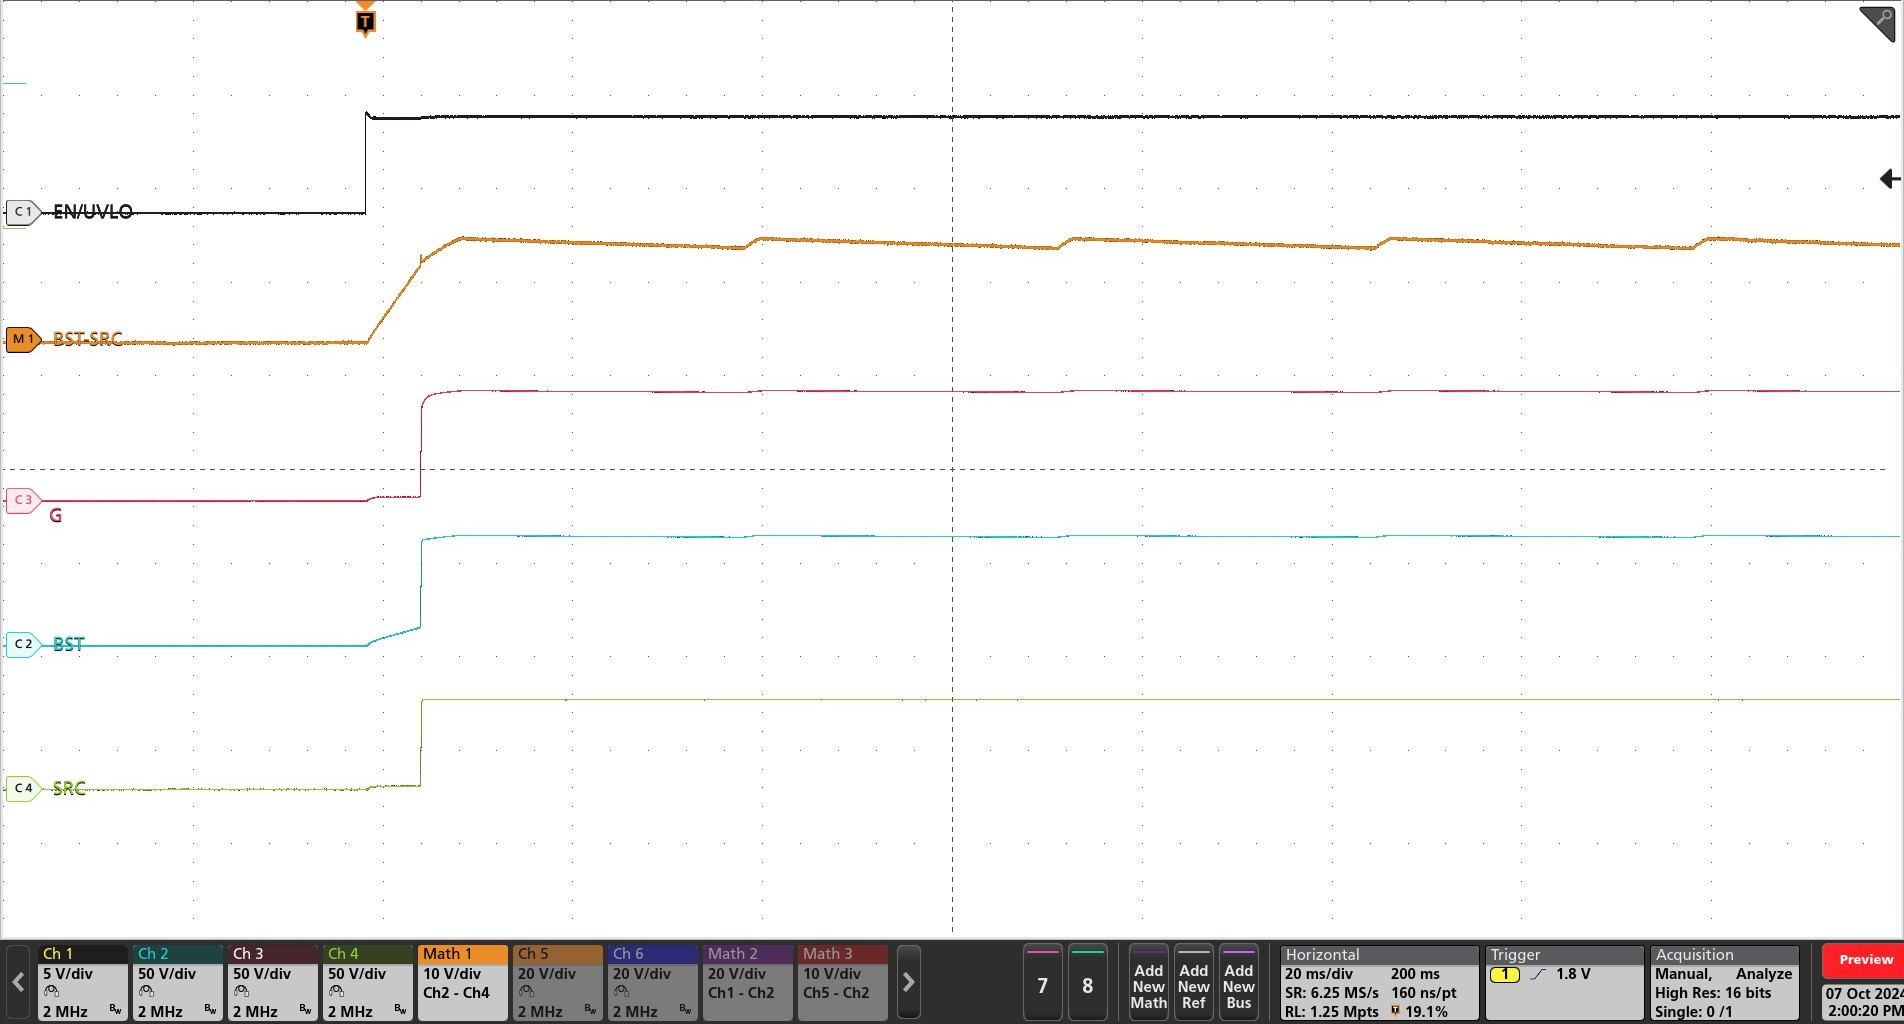Select the orange trigger position marker T

click(x=364, y=20)
